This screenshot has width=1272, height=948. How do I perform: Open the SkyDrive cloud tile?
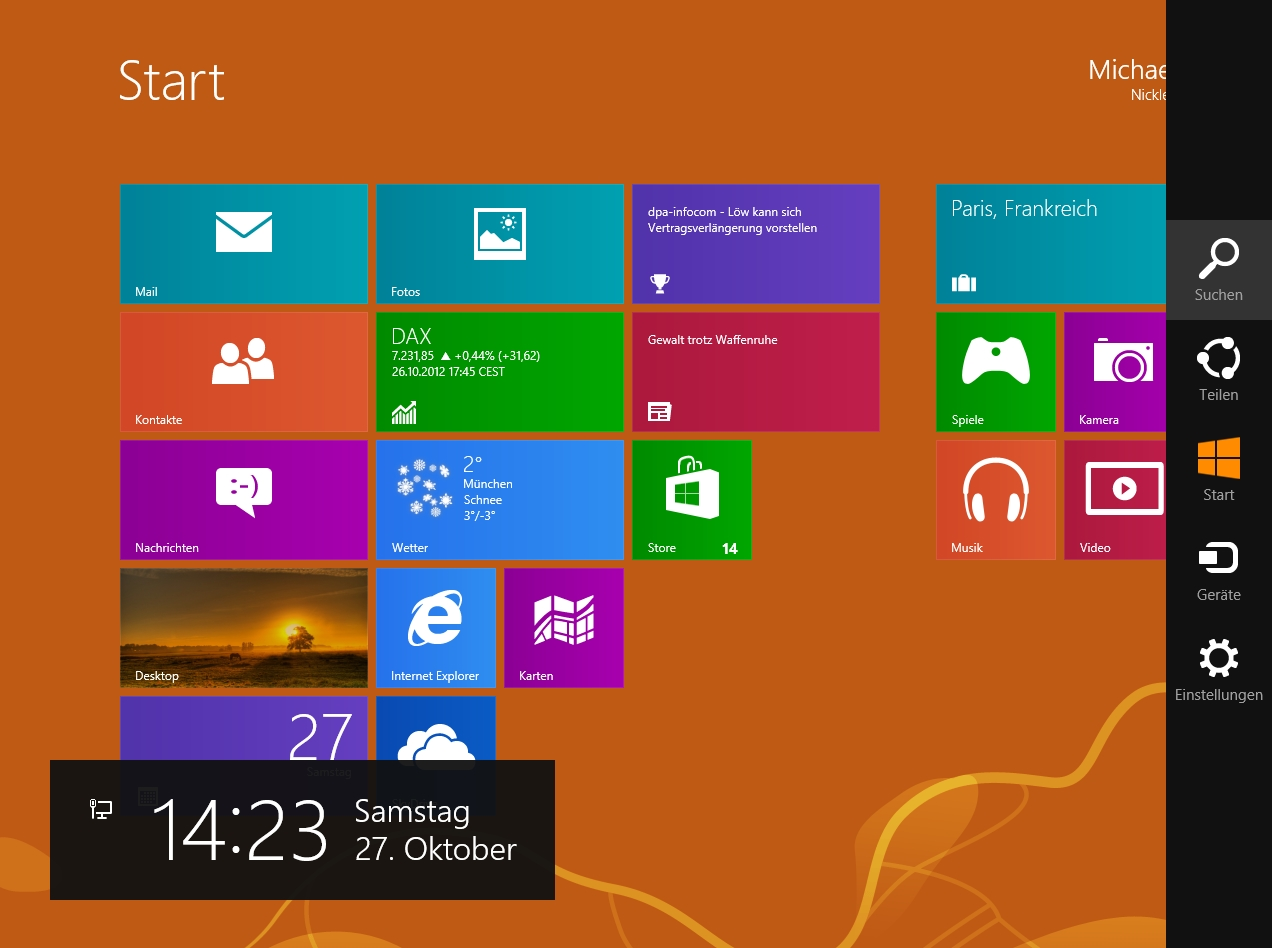tap(436, 728)
